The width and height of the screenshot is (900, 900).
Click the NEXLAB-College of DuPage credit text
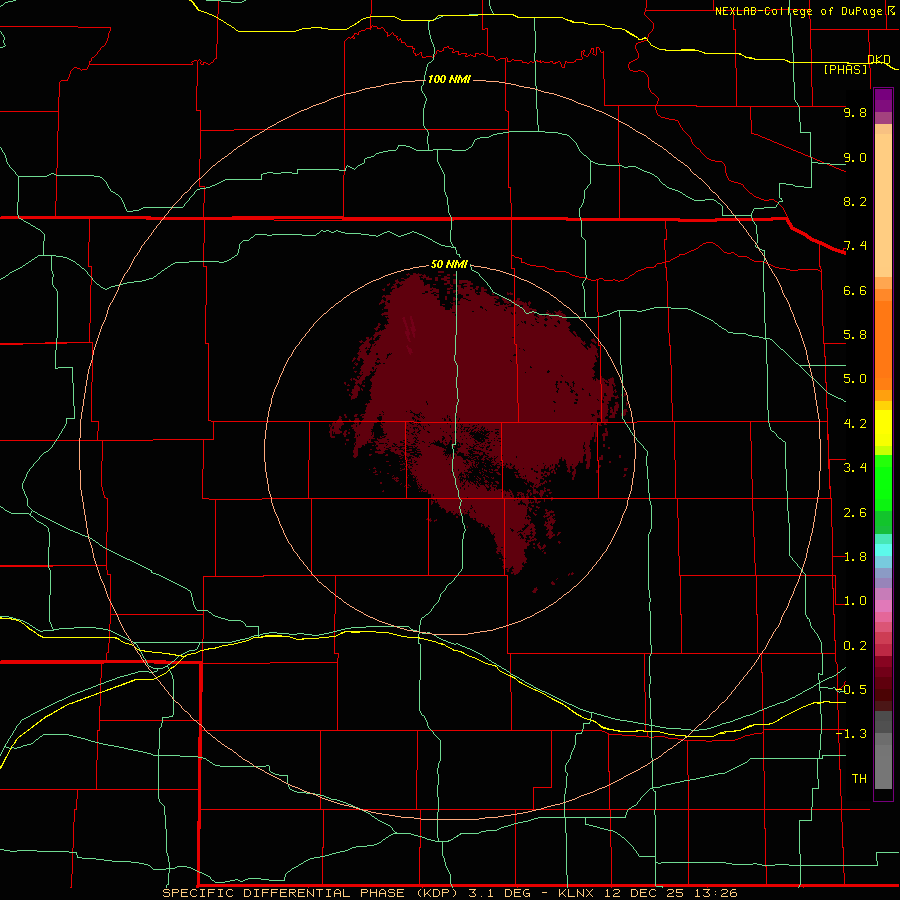(800, 11)
